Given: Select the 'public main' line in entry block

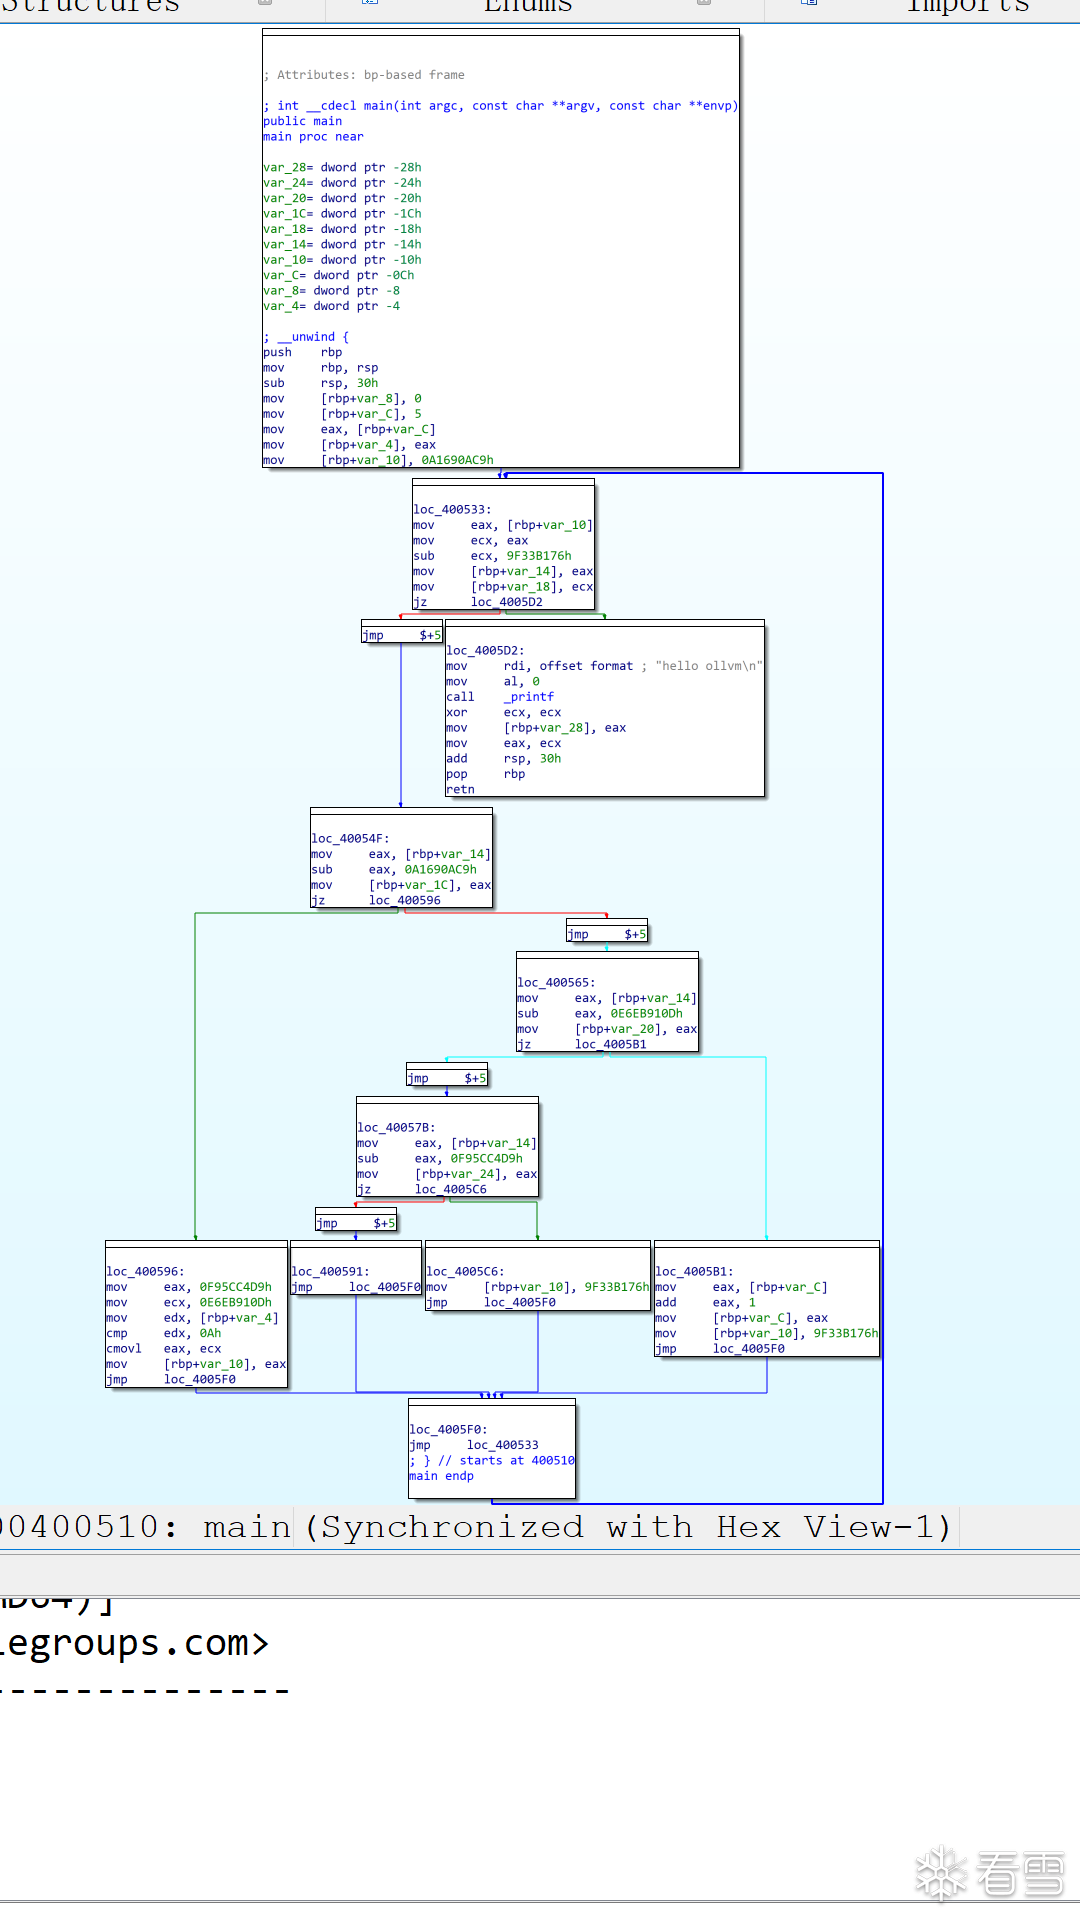Looking at the screenshot, I should coord(303,121).
